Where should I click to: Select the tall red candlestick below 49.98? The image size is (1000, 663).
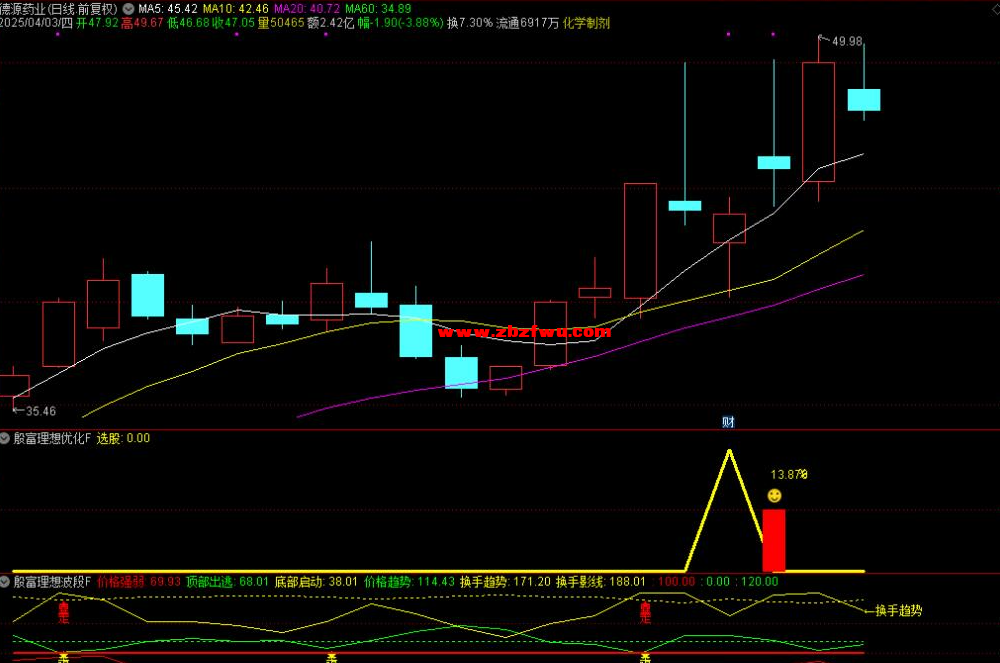click(x=818, y=122)
